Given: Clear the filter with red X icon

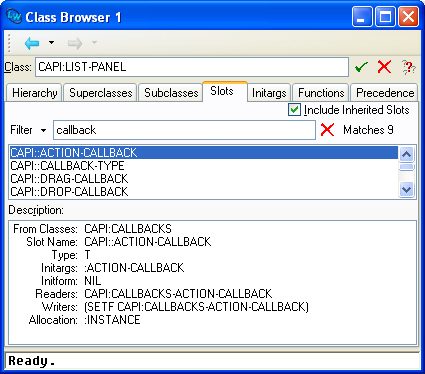Looking at the screenshot, I should (x=327, y=130).
